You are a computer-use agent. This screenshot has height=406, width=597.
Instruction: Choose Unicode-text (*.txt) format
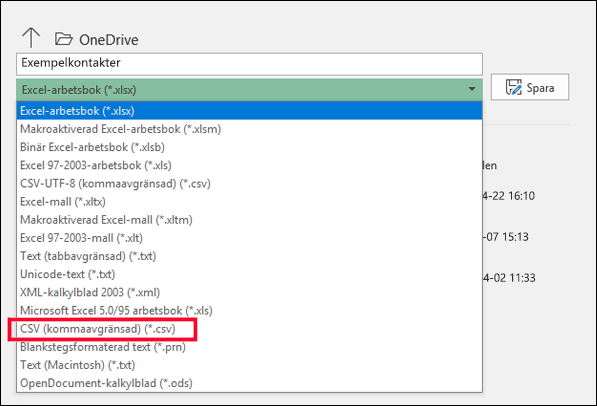[249, 274]
